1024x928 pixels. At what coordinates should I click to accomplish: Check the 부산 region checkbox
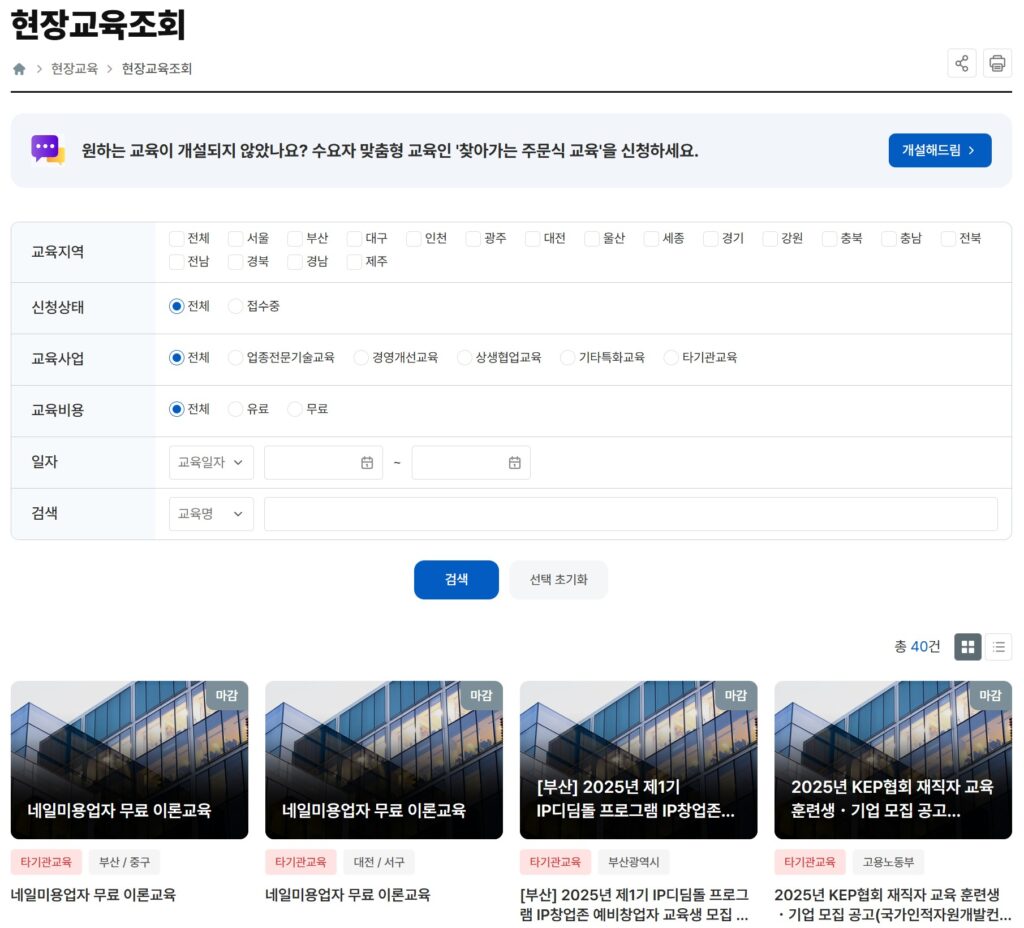[x=295, y=238]
